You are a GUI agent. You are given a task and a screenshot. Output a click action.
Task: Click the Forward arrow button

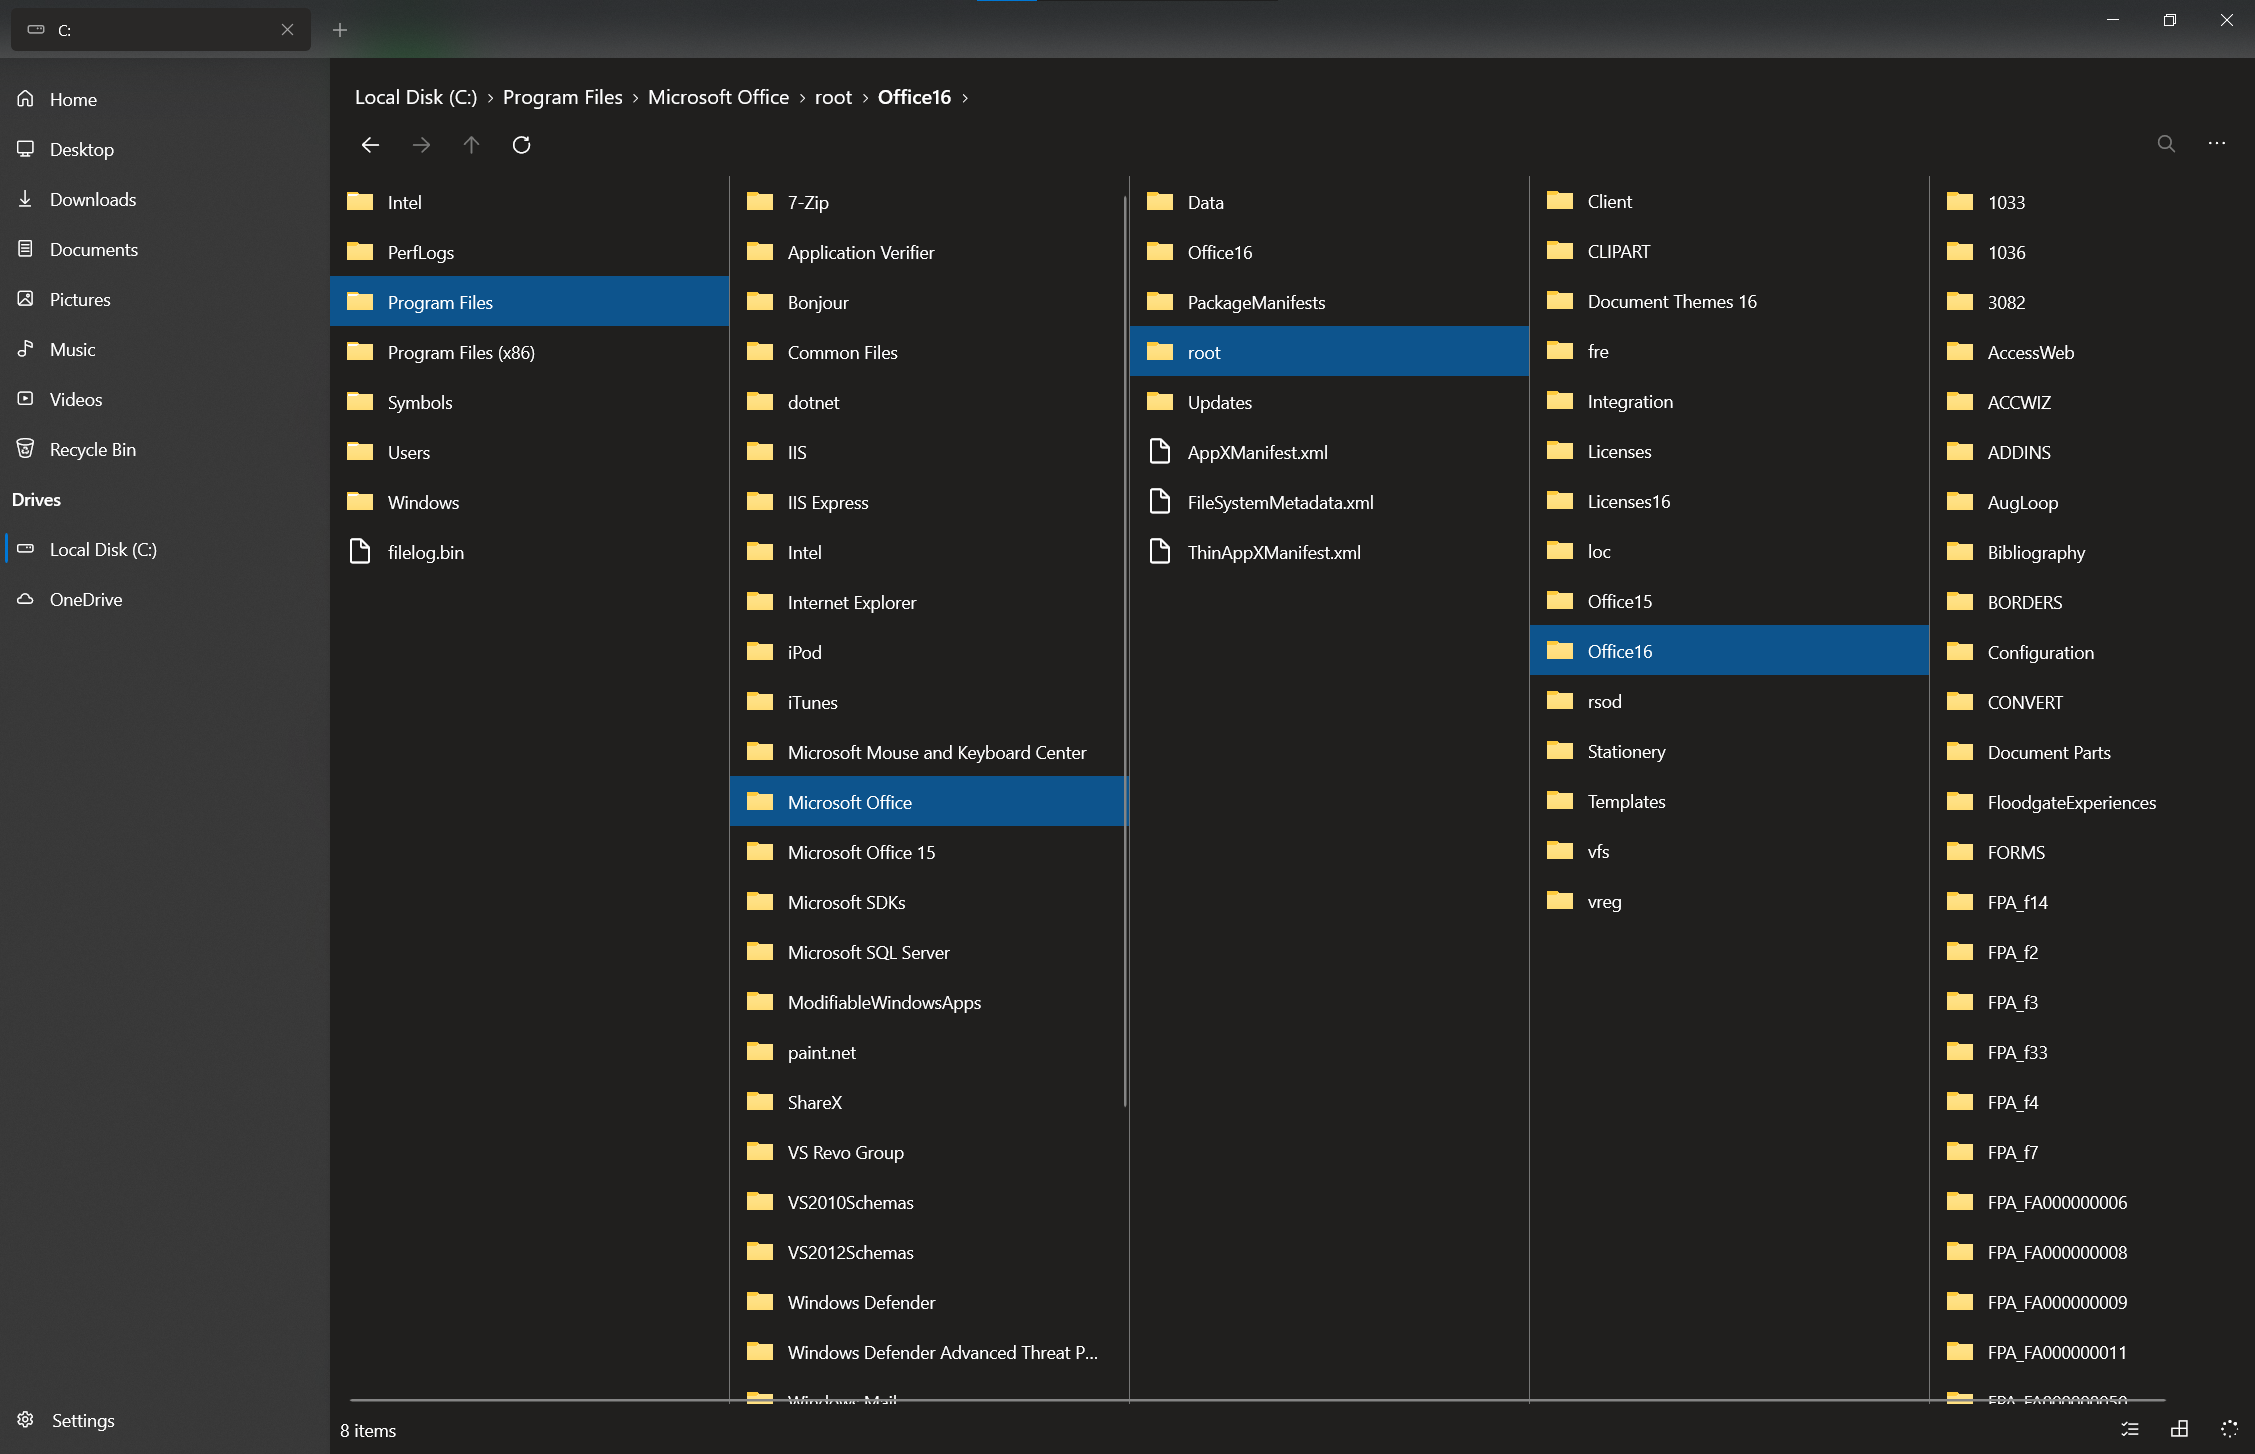pyautogui.click(x=421, y=145)
